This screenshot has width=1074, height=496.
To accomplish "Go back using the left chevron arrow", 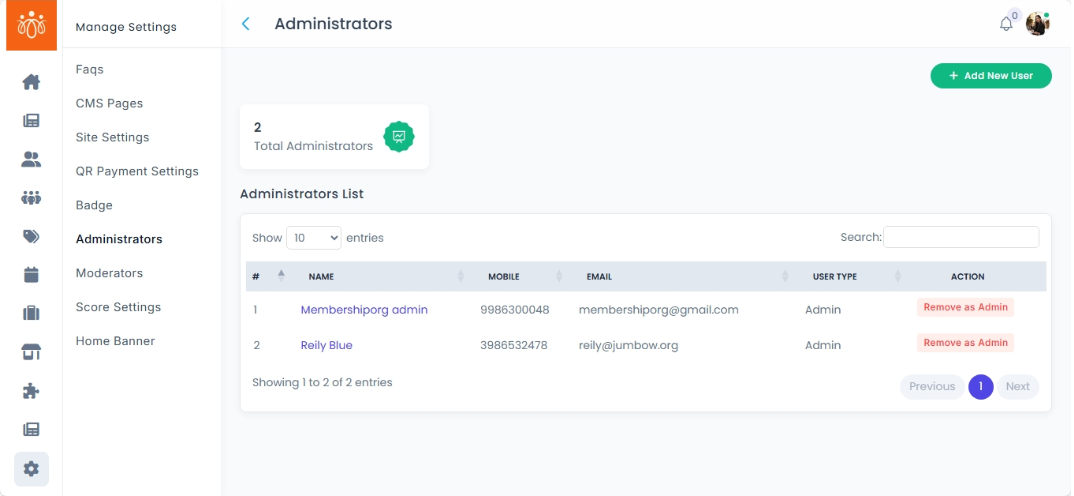I will (246, 24).
